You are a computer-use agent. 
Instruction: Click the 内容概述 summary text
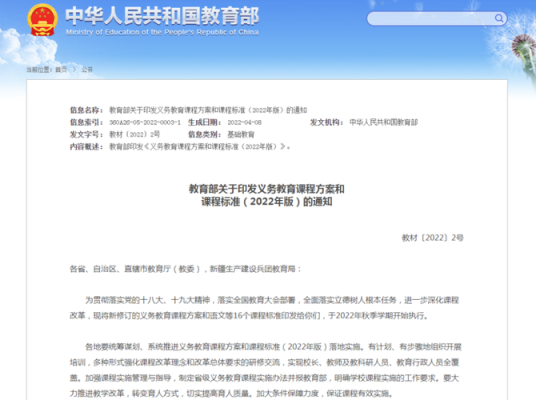click(x=200, y=147)
